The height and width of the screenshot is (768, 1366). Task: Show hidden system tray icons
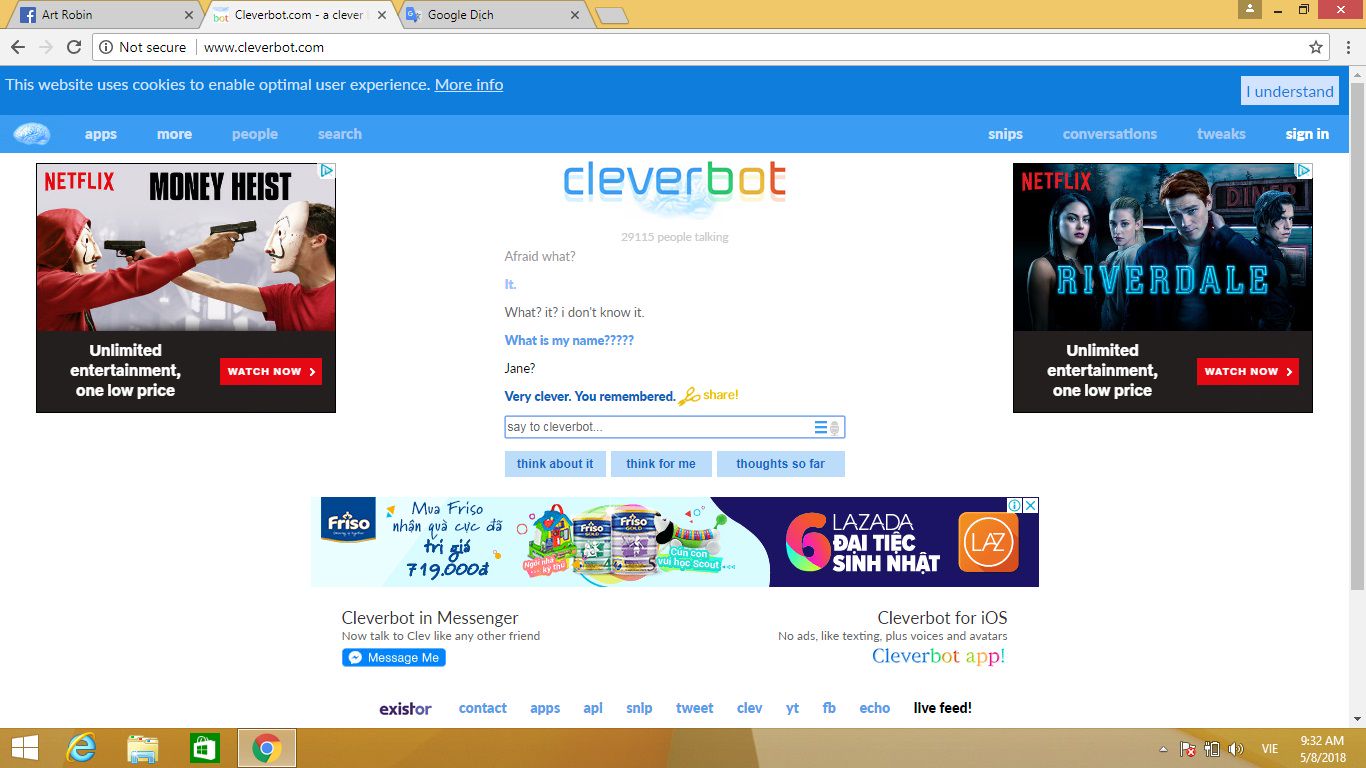coord(1163,749)
